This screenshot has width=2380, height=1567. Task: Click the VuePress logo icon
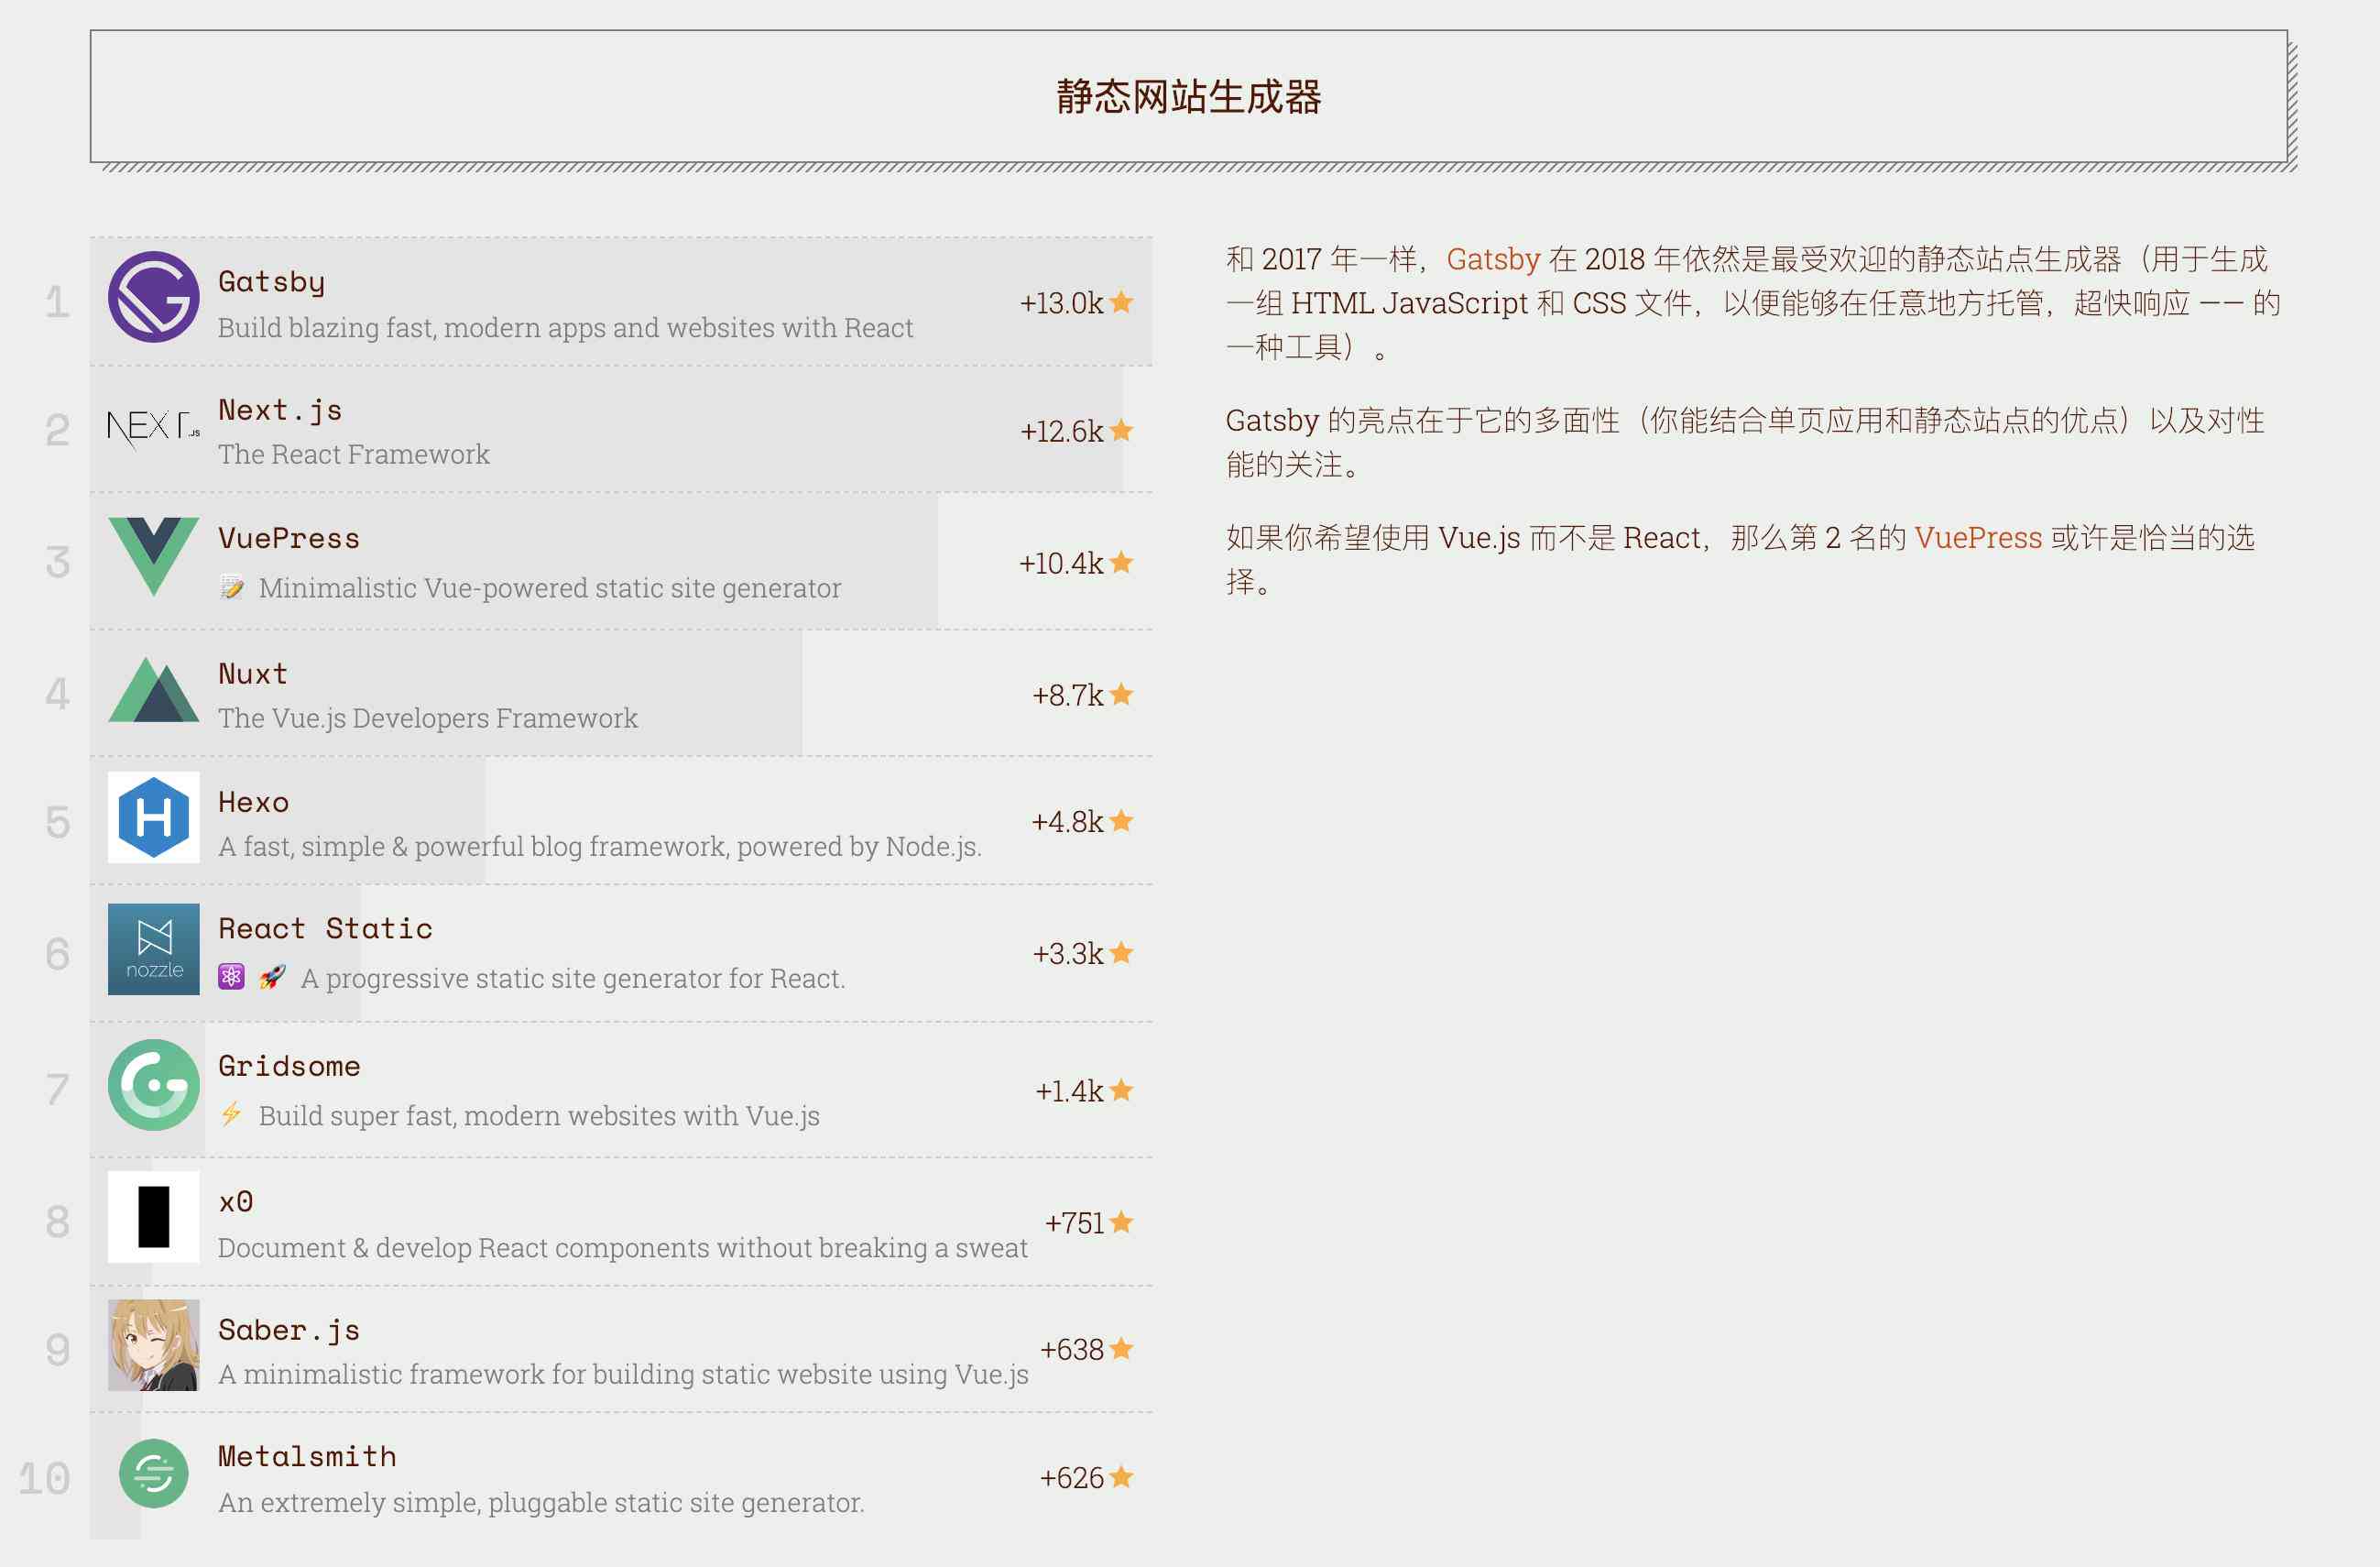152,558
